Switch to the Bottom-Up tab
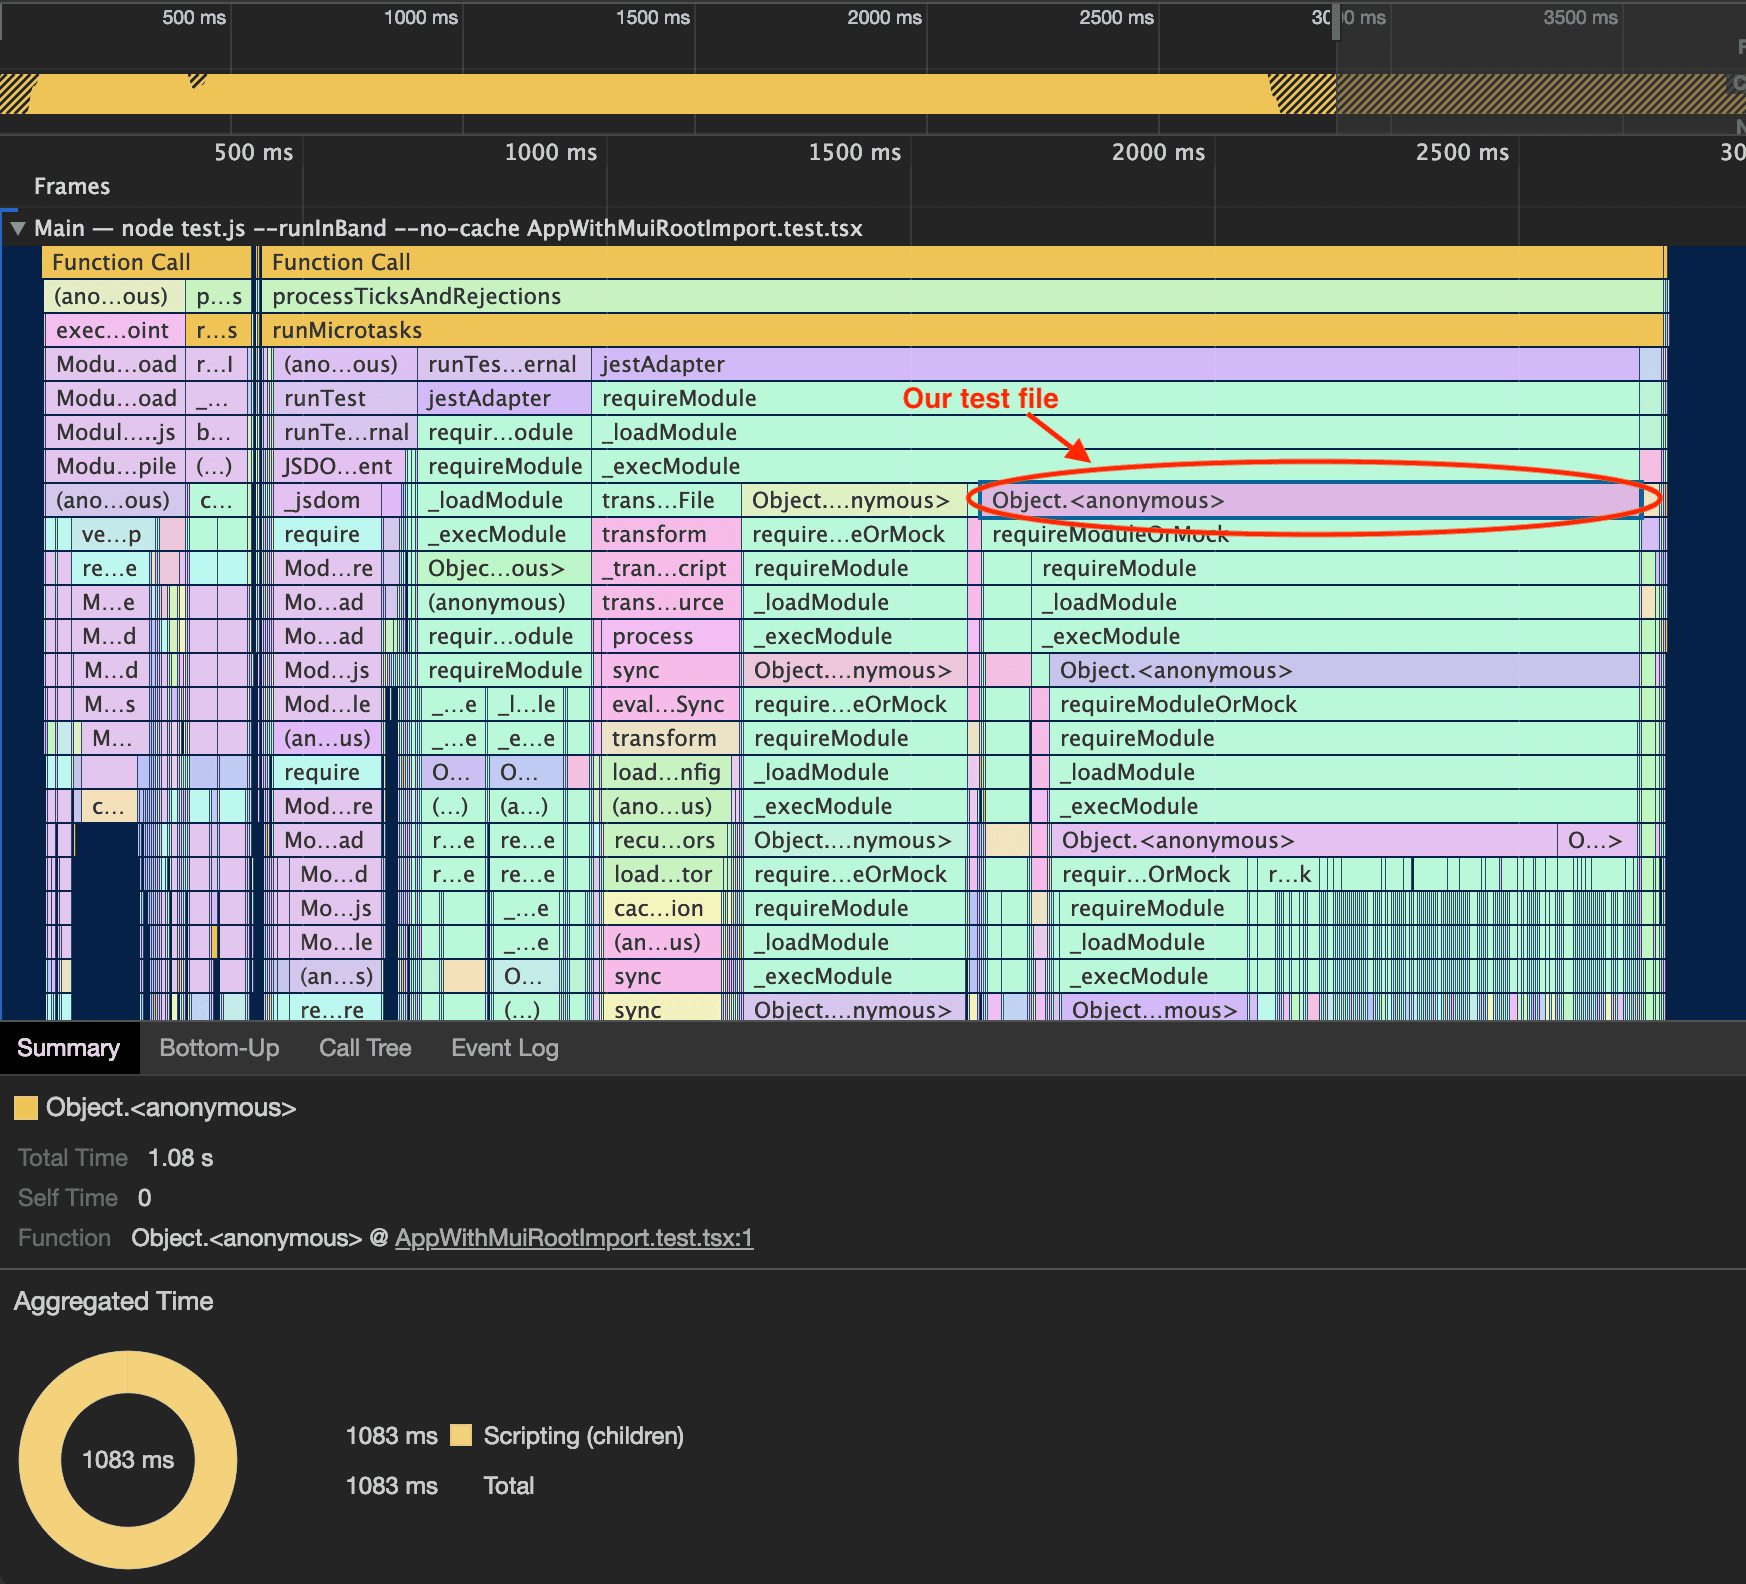Viewport: 1746px width, 1584px height. pos(219,1048)
